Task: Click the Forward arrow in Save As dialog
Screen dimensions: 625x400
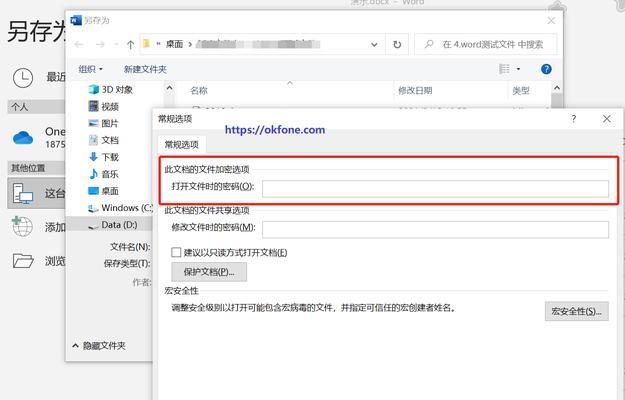Action: [x=100, y=44]
